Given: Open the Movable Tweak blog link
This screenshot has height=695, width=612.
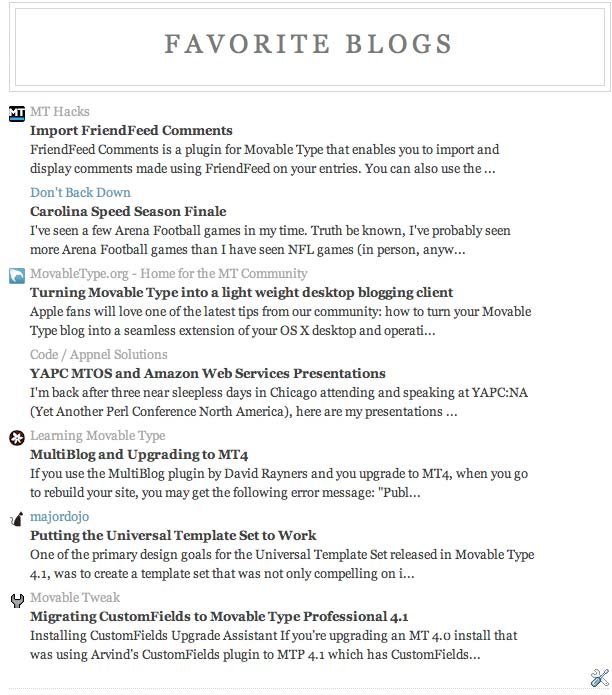Looking at the screenshot, I should (x=75, y=598).
